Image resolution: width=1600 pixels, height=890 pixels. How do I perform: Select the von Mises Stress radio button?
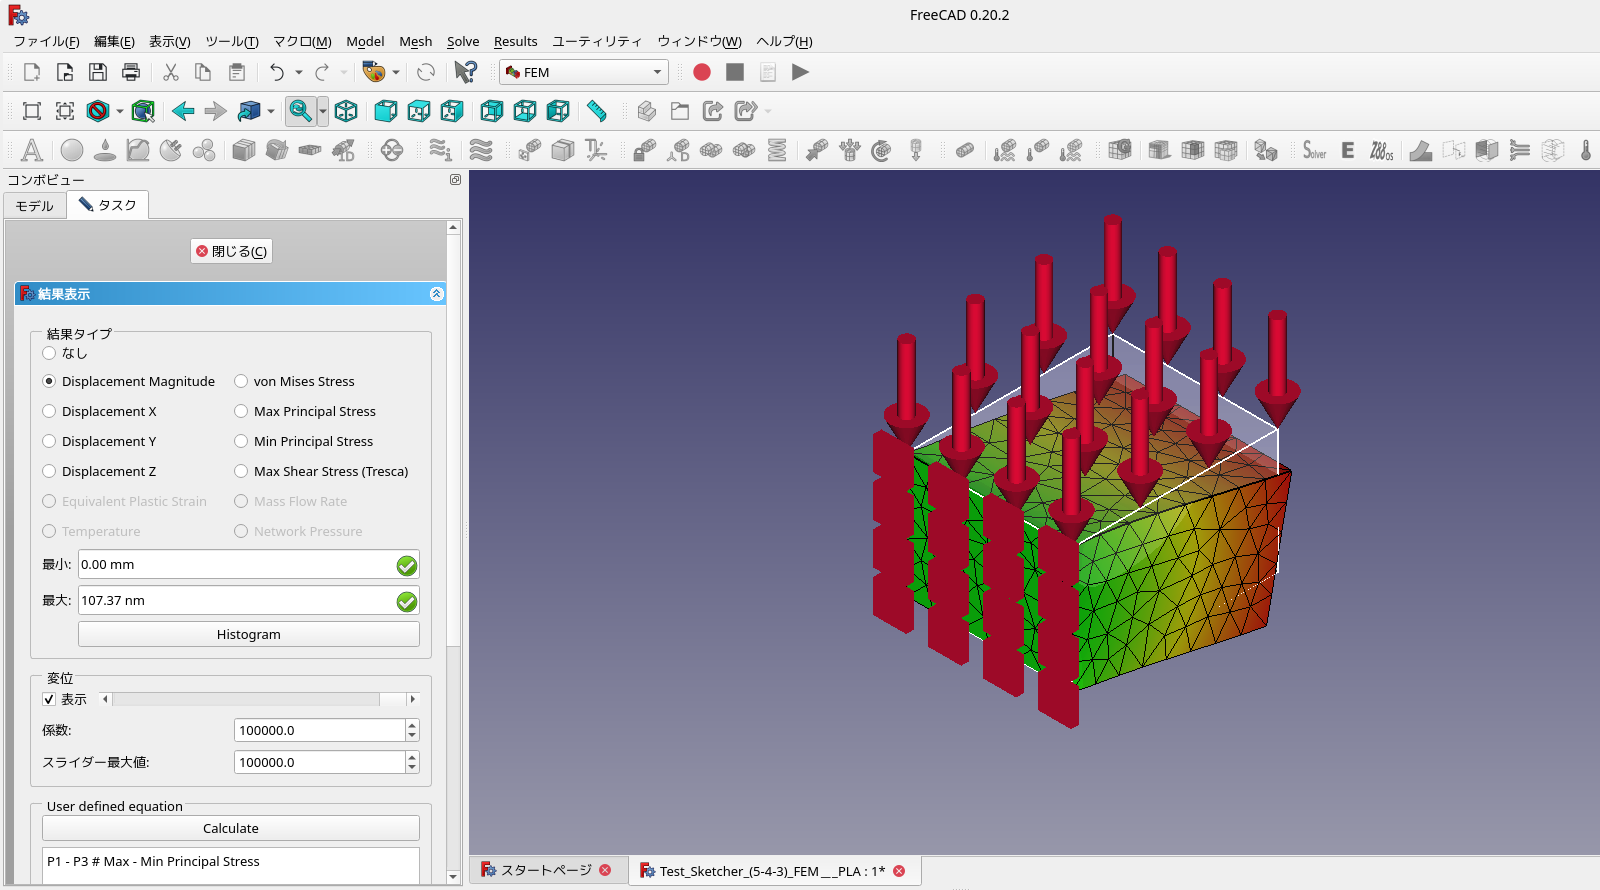tap(241, 381)
